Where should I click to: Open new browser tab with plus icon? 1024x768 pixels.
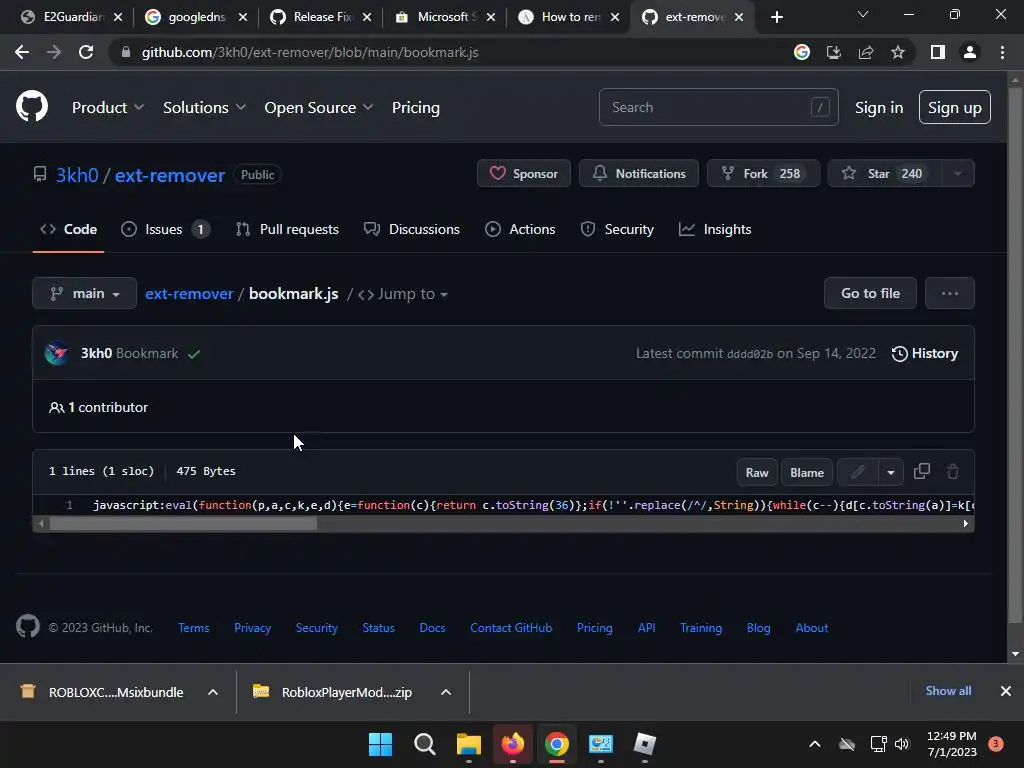776,17
